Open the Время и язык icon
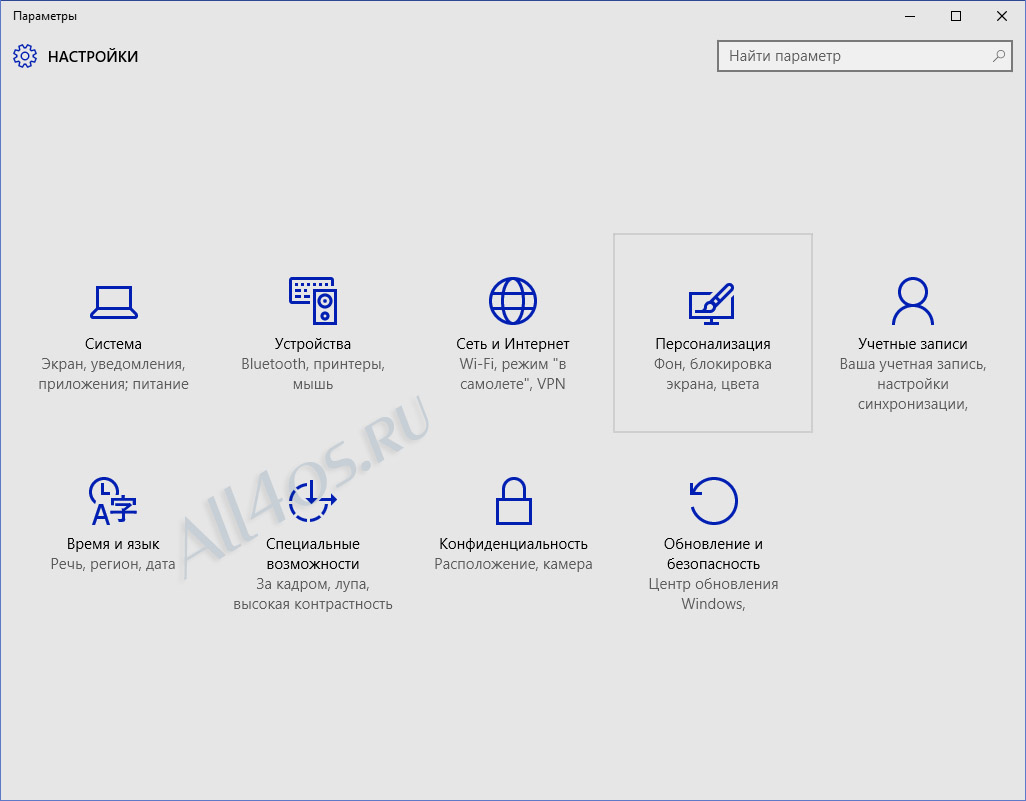The width and height of the screenshot is (1026, 801). pos(113,501)
